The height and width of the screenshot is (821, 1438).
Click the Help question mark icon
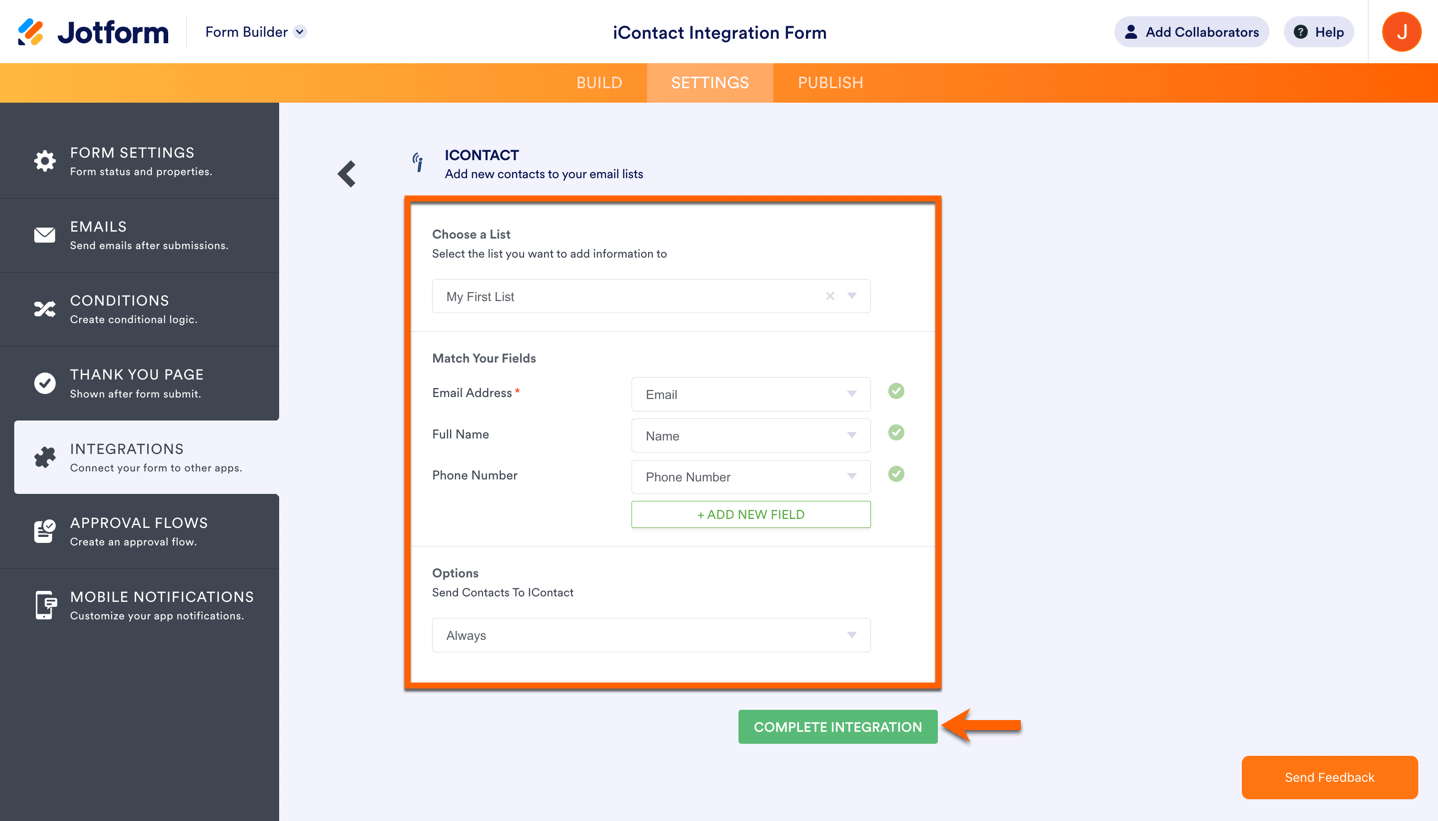(x=1300, y=32)
